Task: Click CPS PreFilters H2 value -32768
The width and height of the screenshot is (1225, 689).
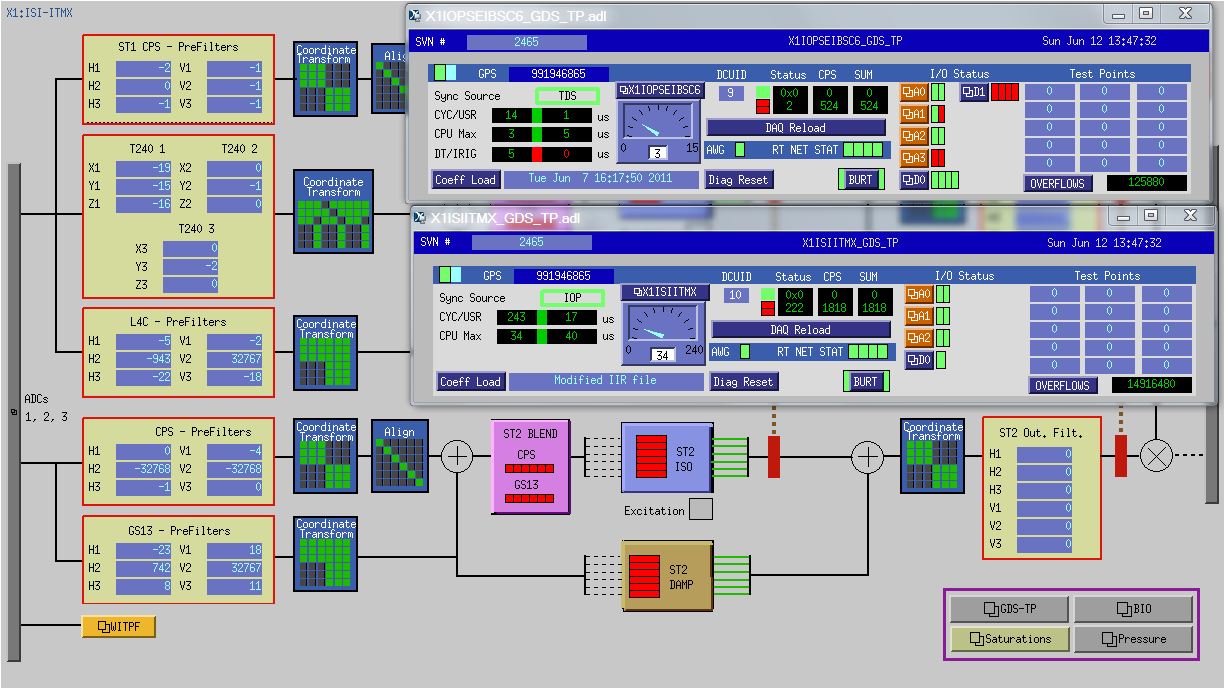Action: coord(144,469)
